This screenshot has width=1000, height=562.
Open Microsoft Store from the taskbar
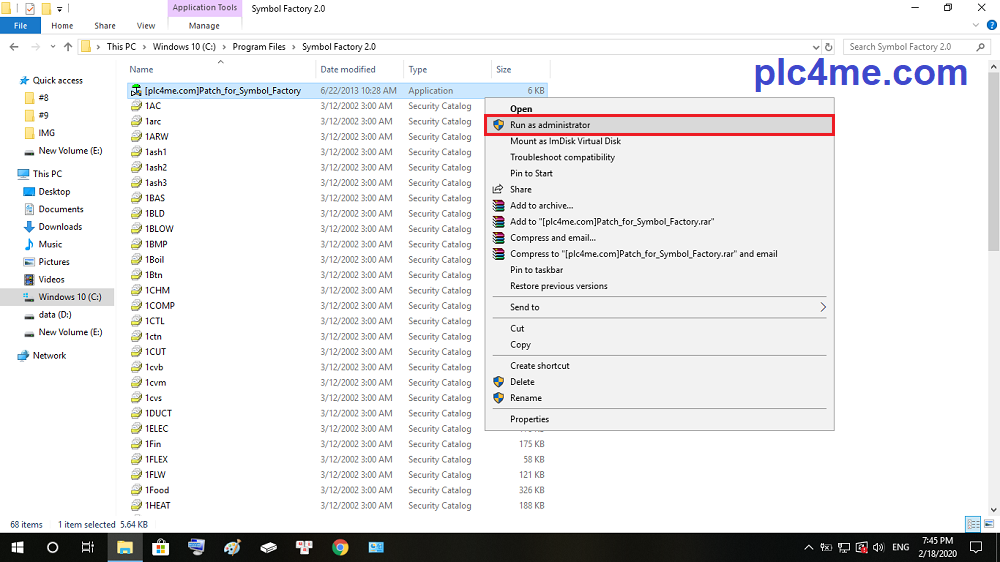point(160,547)
